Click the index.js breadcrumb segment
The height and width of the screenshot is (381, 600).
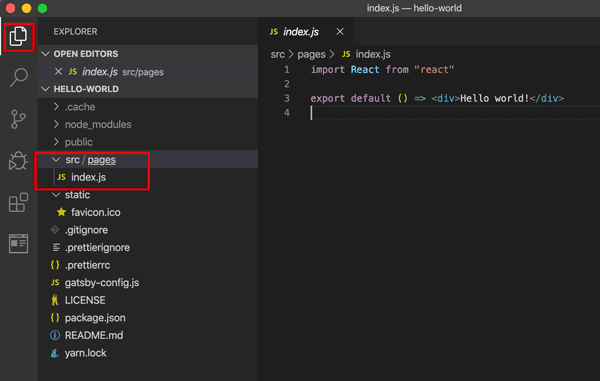[x=373, y=54]
